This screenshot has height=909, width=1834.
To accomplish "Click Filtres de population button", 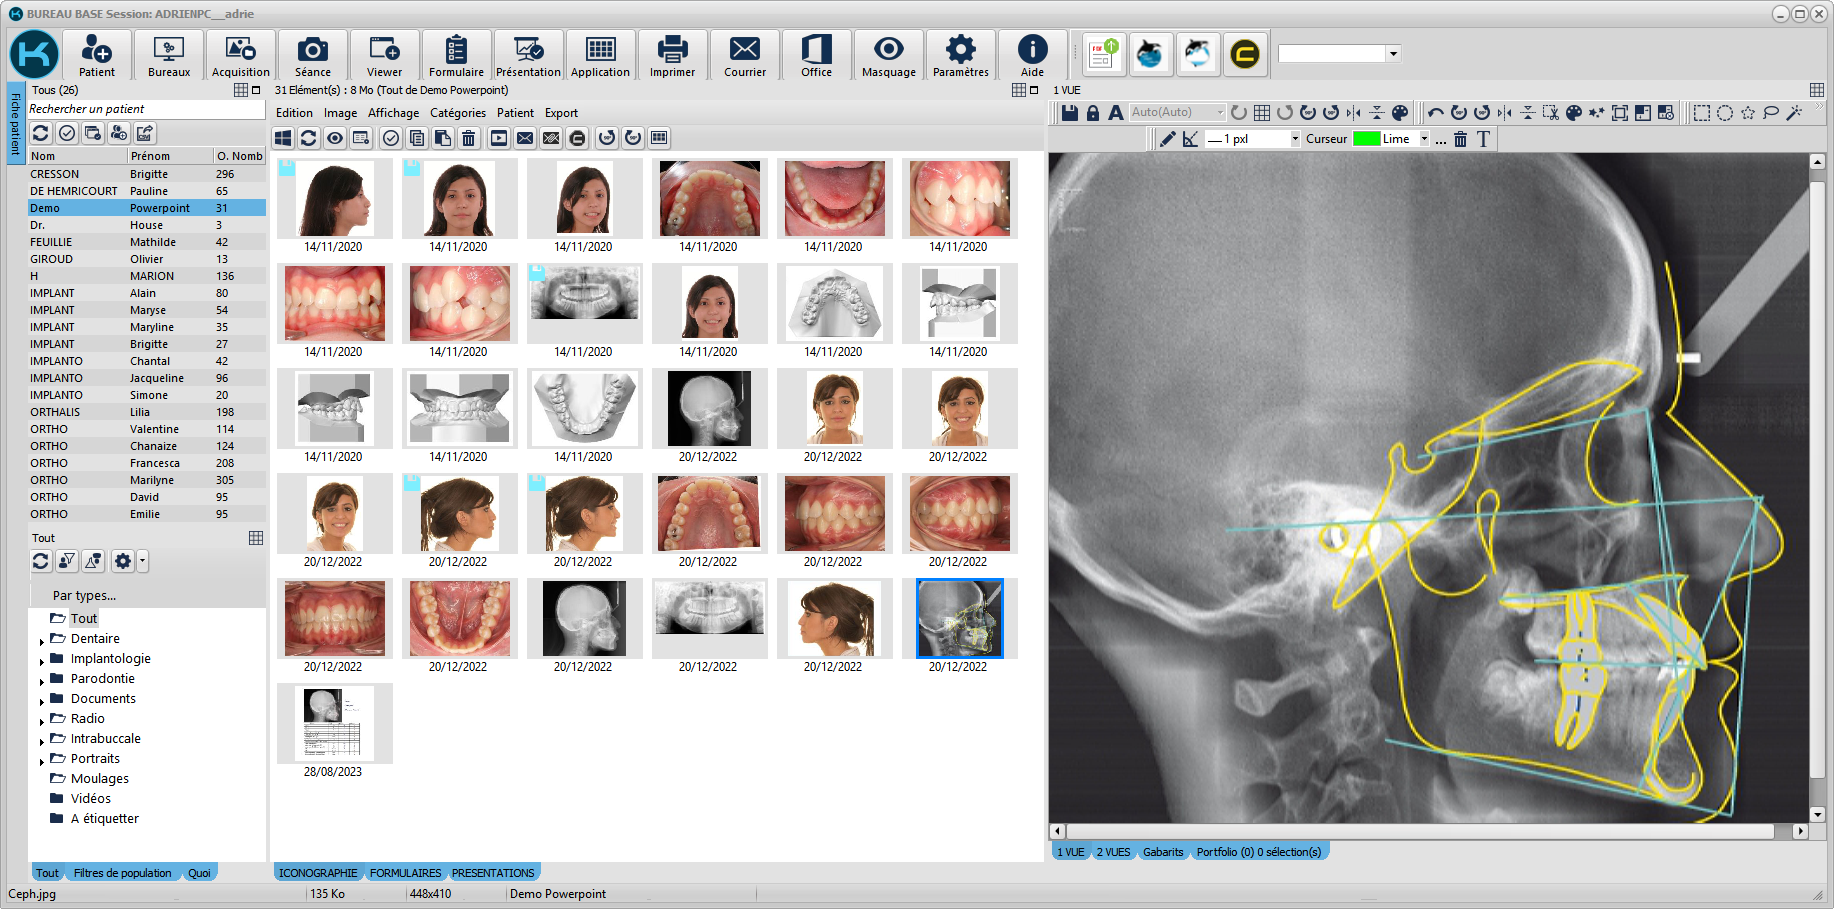I will 122,873.
